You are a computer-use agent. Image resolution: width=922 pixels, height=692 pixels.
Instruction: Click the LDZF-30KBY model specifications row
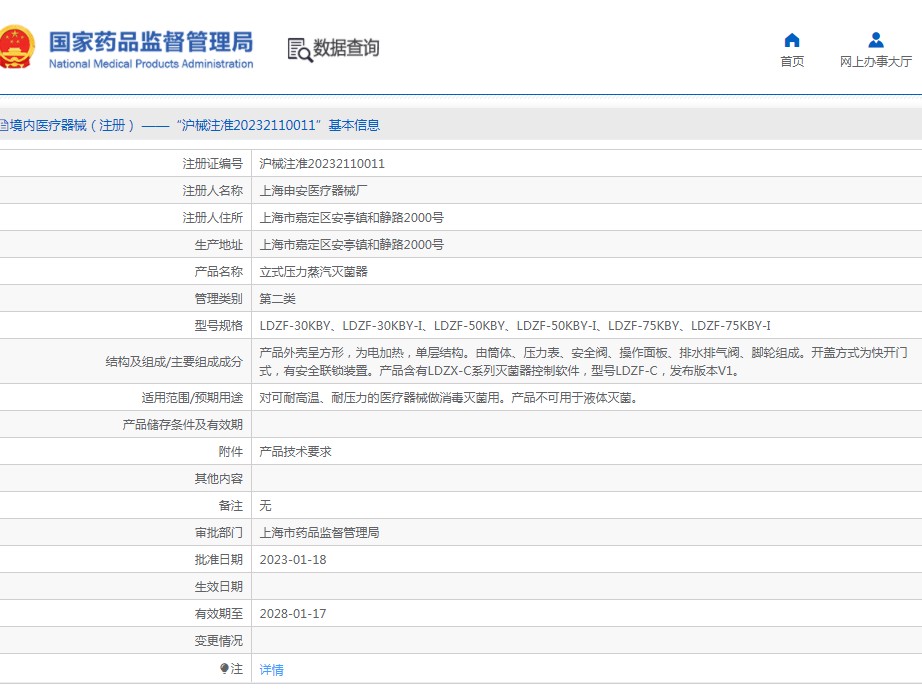tap(515, 326)
